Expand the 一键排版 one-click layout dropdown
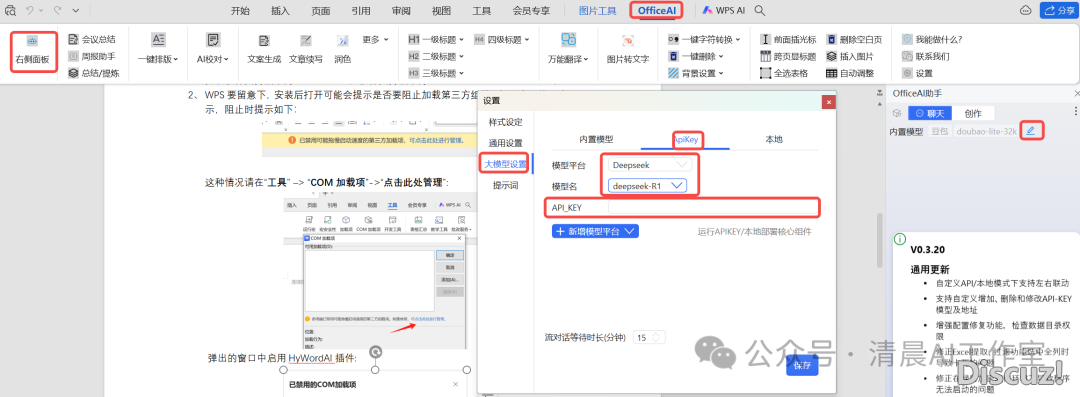The width and height of the screenshot is (1080, 397). coord(158,48)
